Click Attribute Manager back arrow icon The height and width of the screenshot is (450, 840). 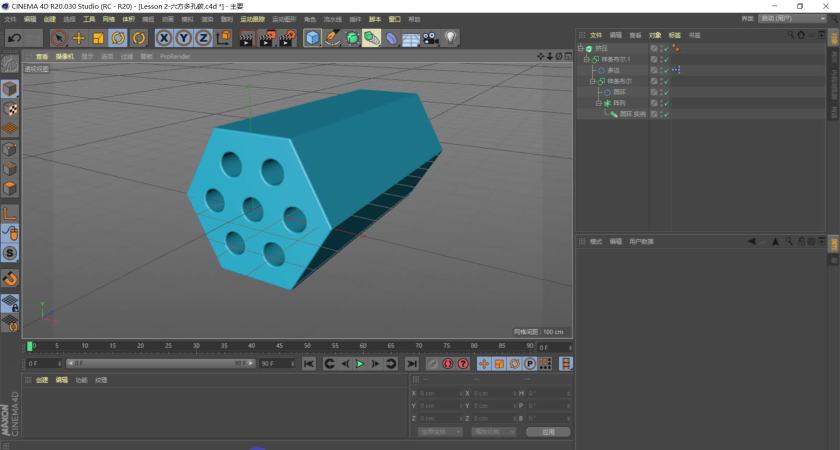click(x=752, y=242)
